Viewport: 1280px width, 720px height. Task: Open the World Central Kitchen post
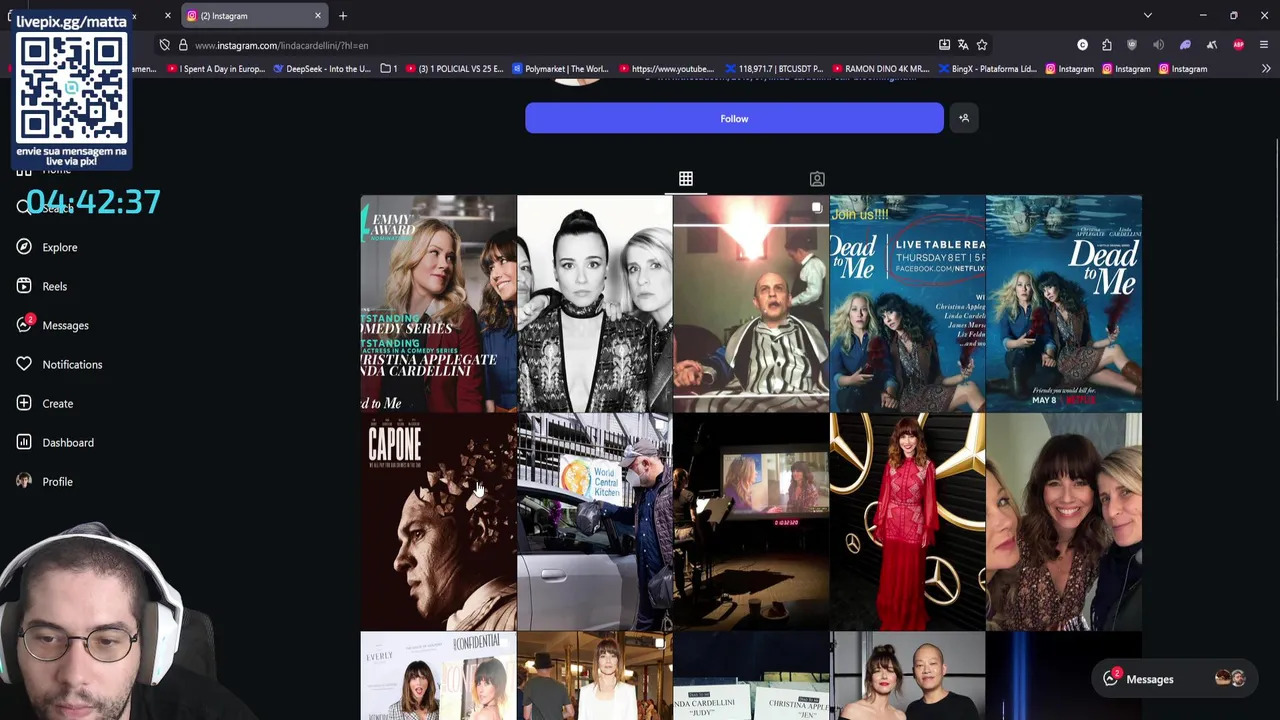[594, 522]
